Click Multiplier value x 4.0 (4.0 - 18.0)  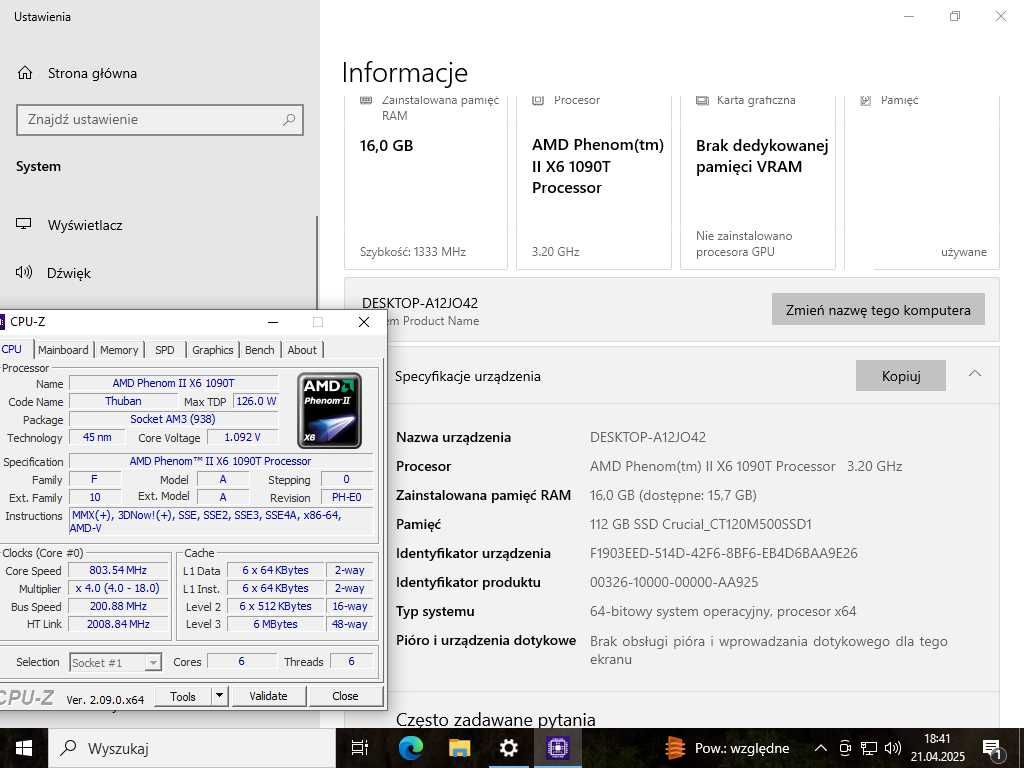(118, 588)
